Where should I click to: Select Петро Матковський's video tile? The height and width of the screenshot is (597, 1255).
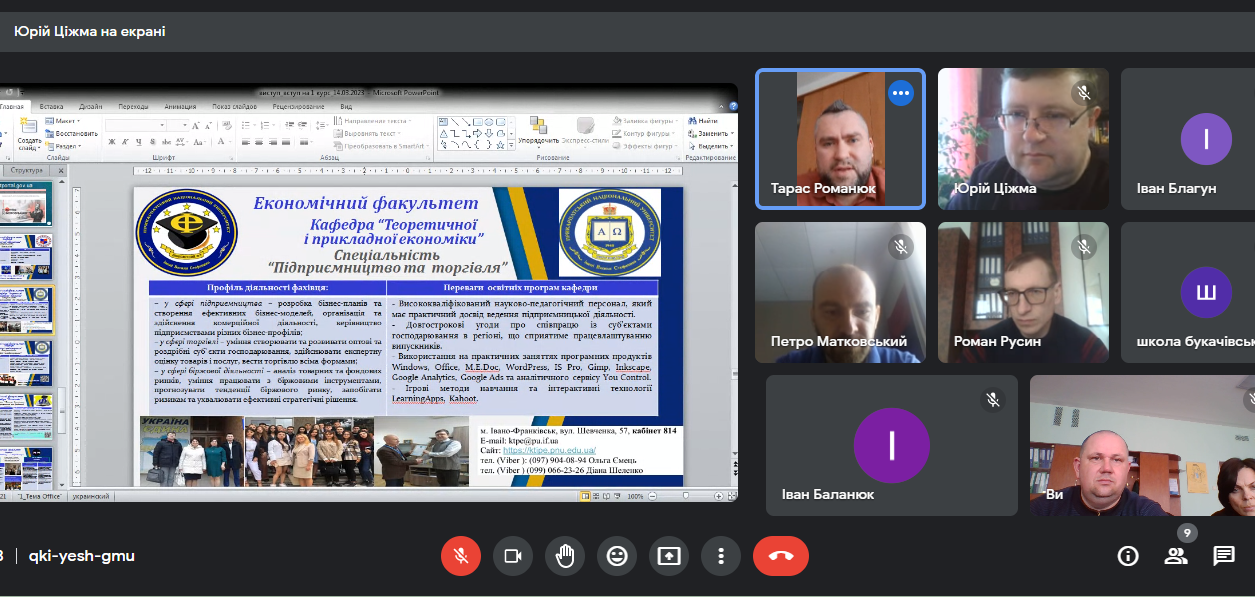point(840,292)
